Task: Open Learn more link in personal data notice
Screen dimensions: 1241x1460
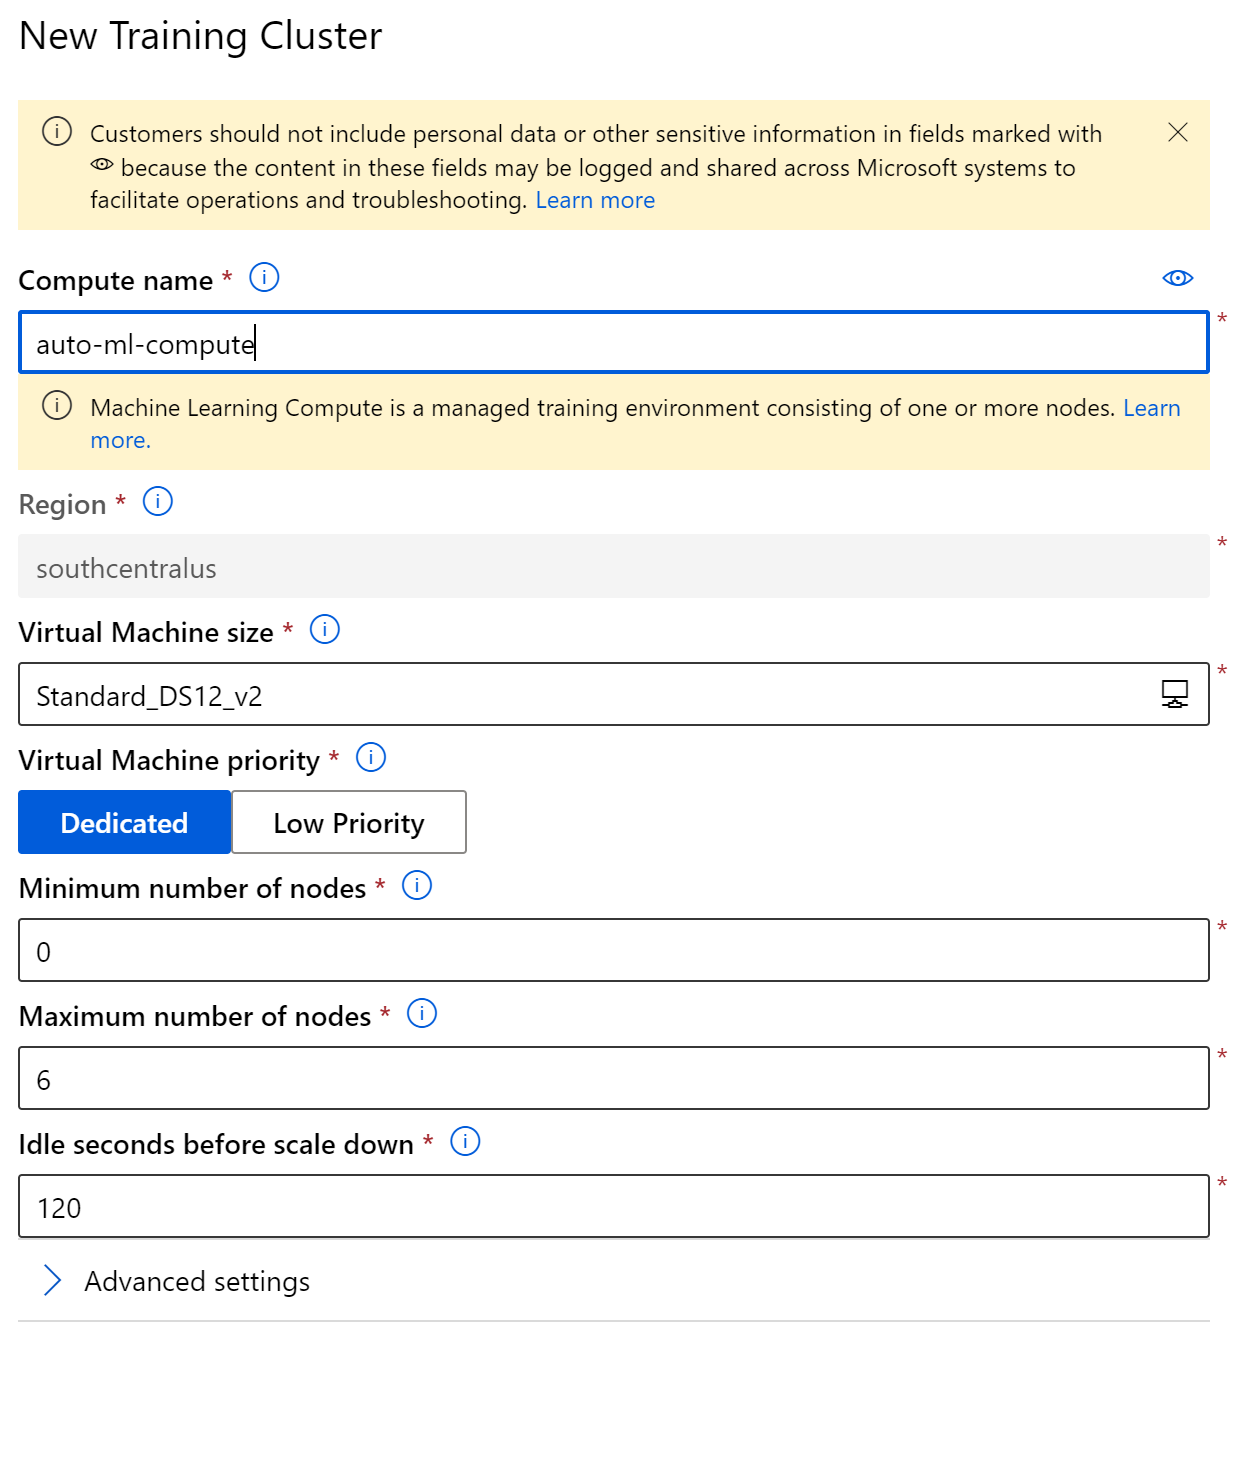Action: [x=595, y=200]
